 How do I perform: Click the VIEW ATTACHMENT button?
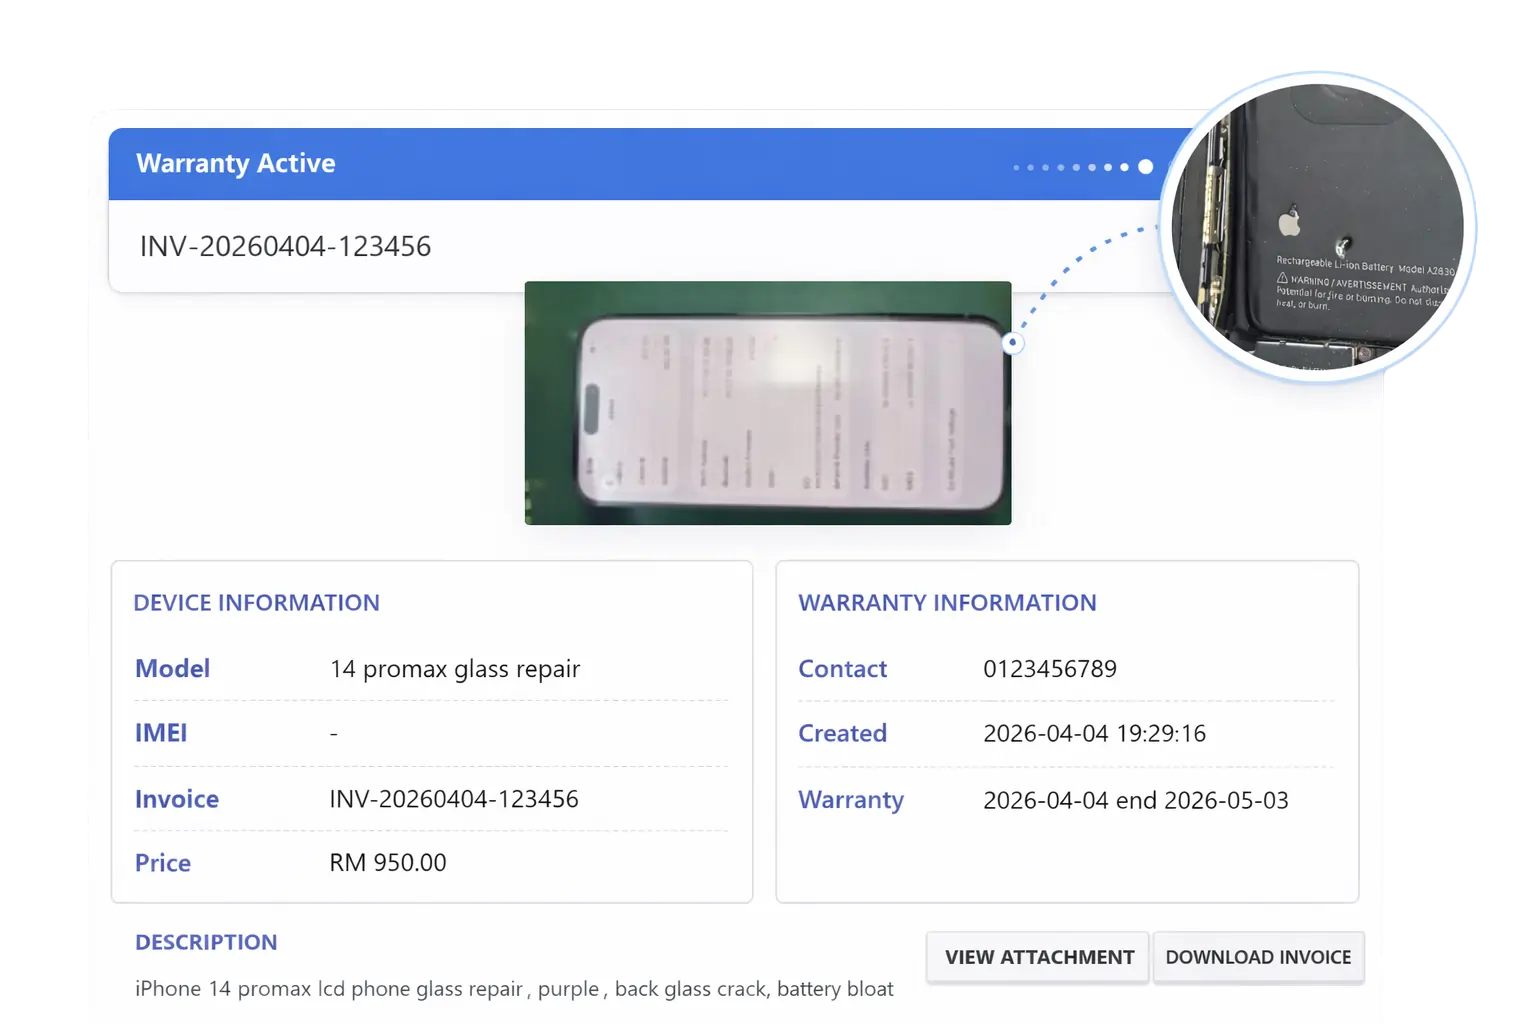point(1037,957)
